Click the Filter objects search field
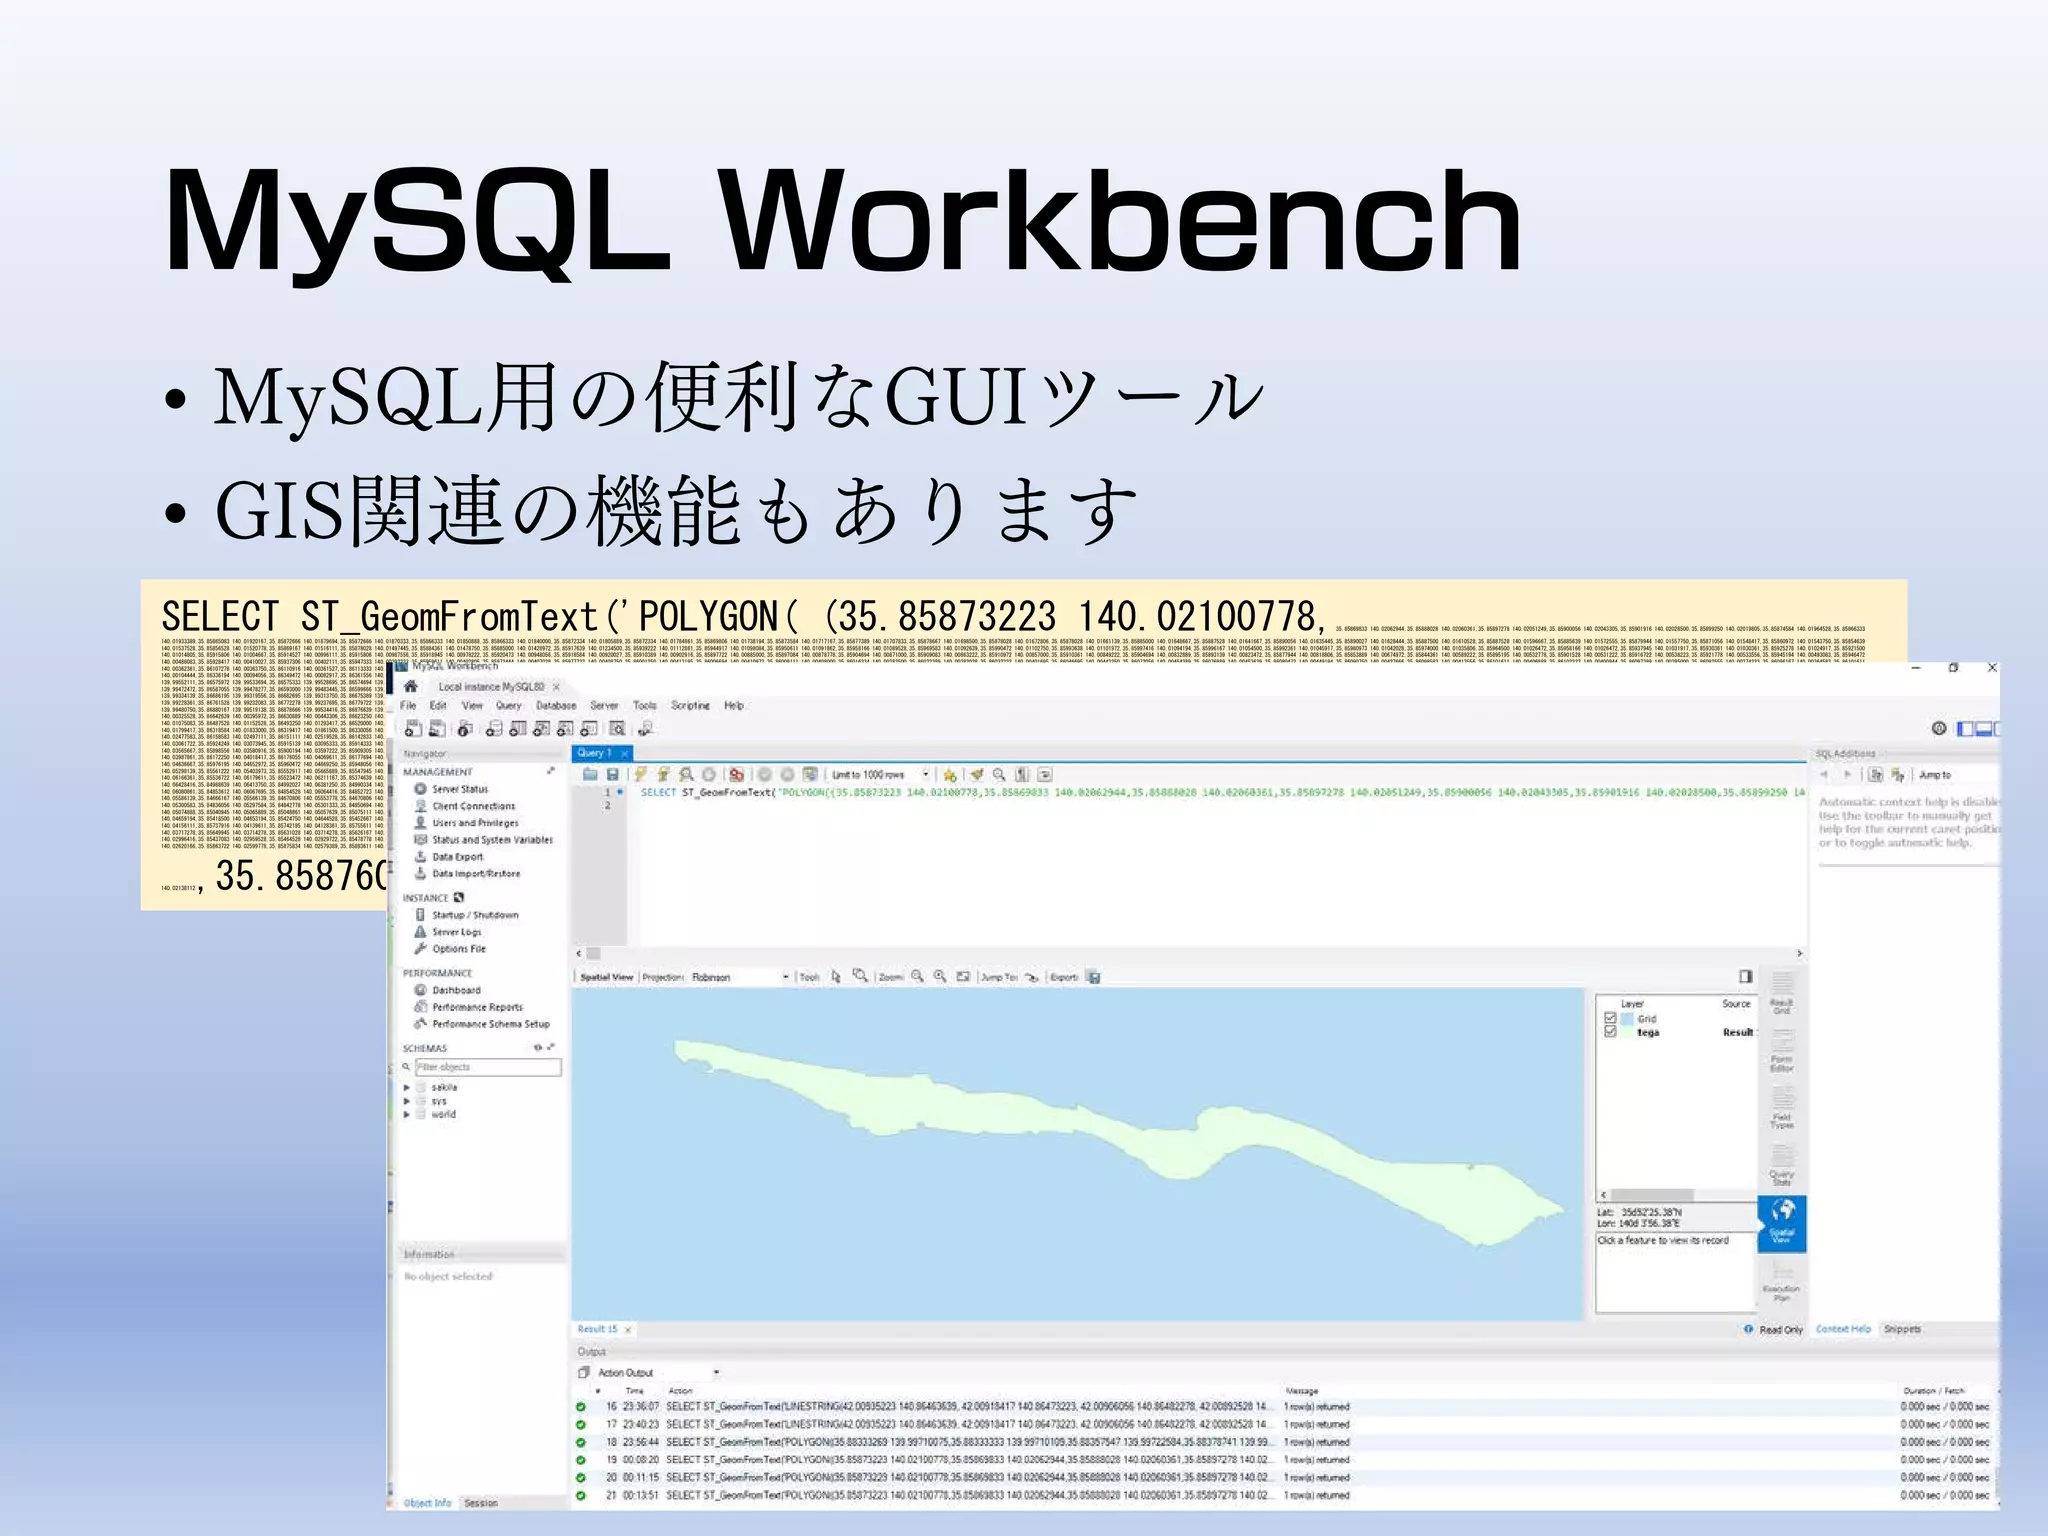The height and width of the screenshot is (1536, 2048). [488, 1067]
